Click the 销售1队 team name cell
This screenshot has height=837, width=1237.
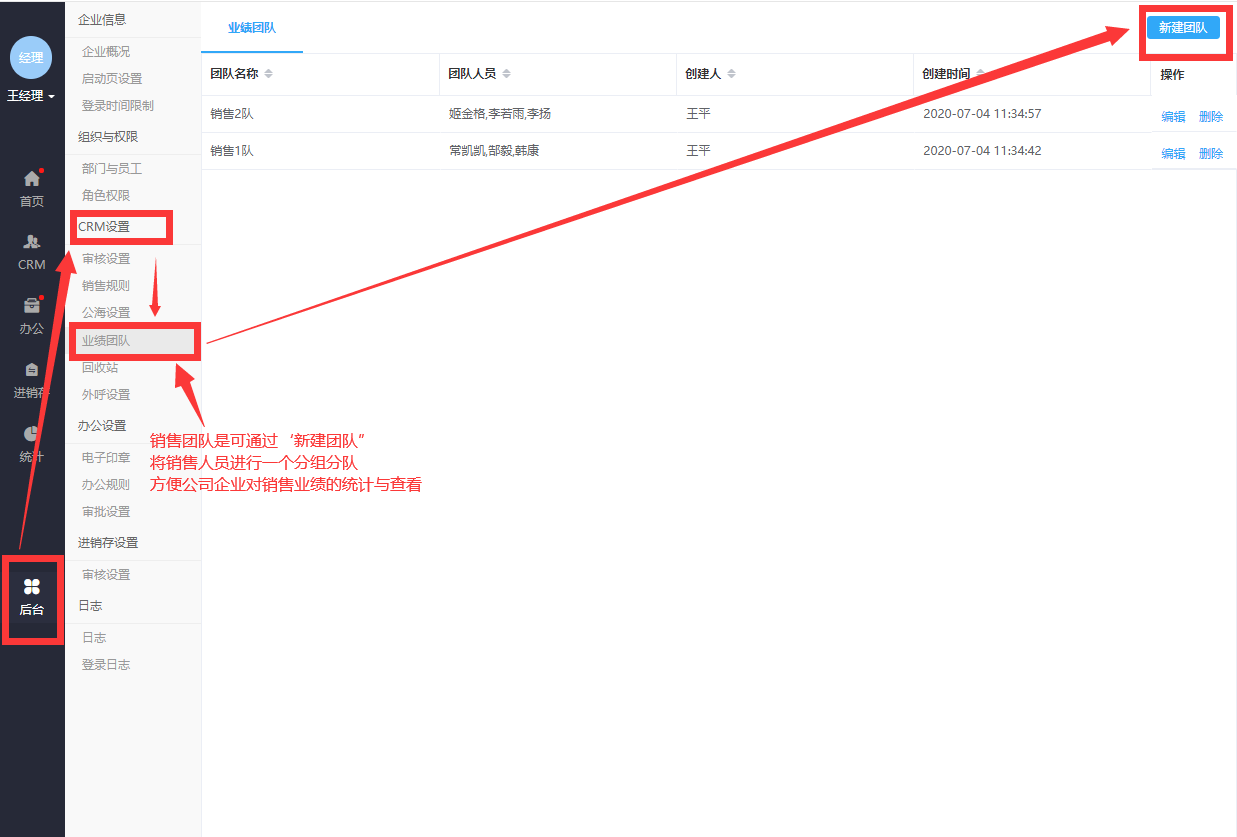(232, 151)
